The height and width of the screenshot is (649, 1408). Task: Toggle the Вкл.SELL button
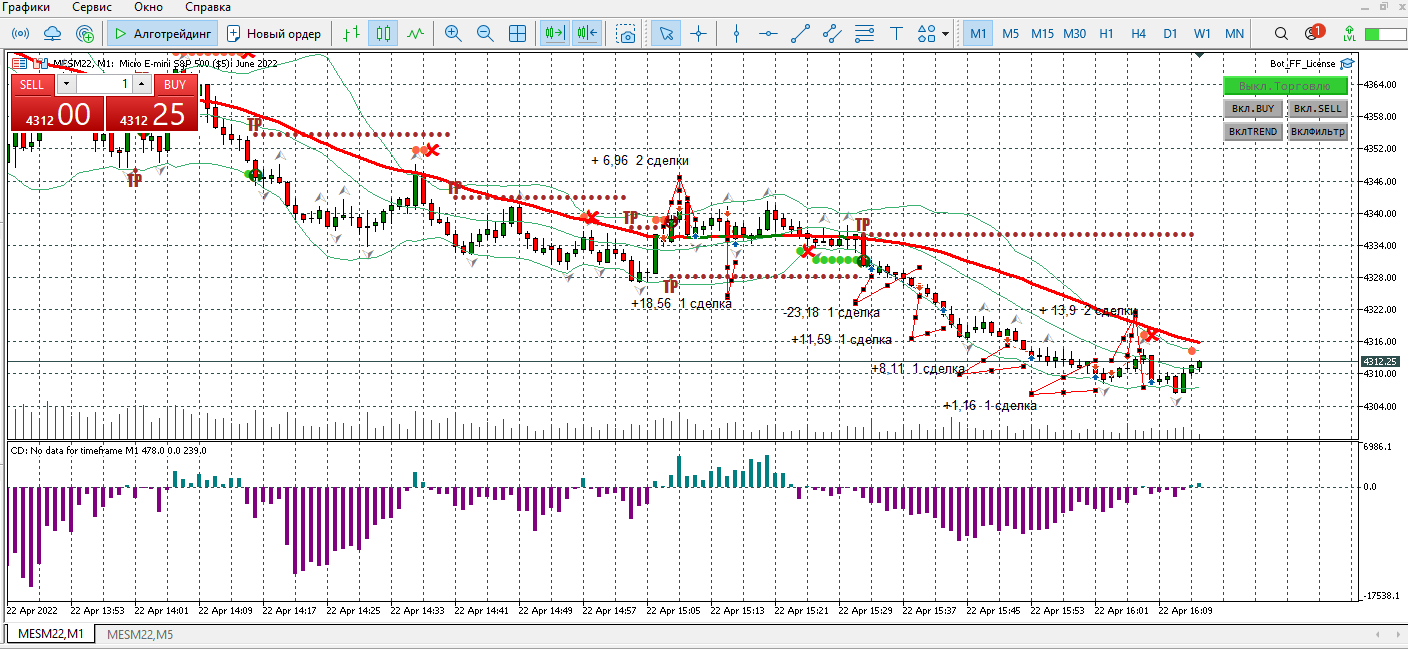1317,108
